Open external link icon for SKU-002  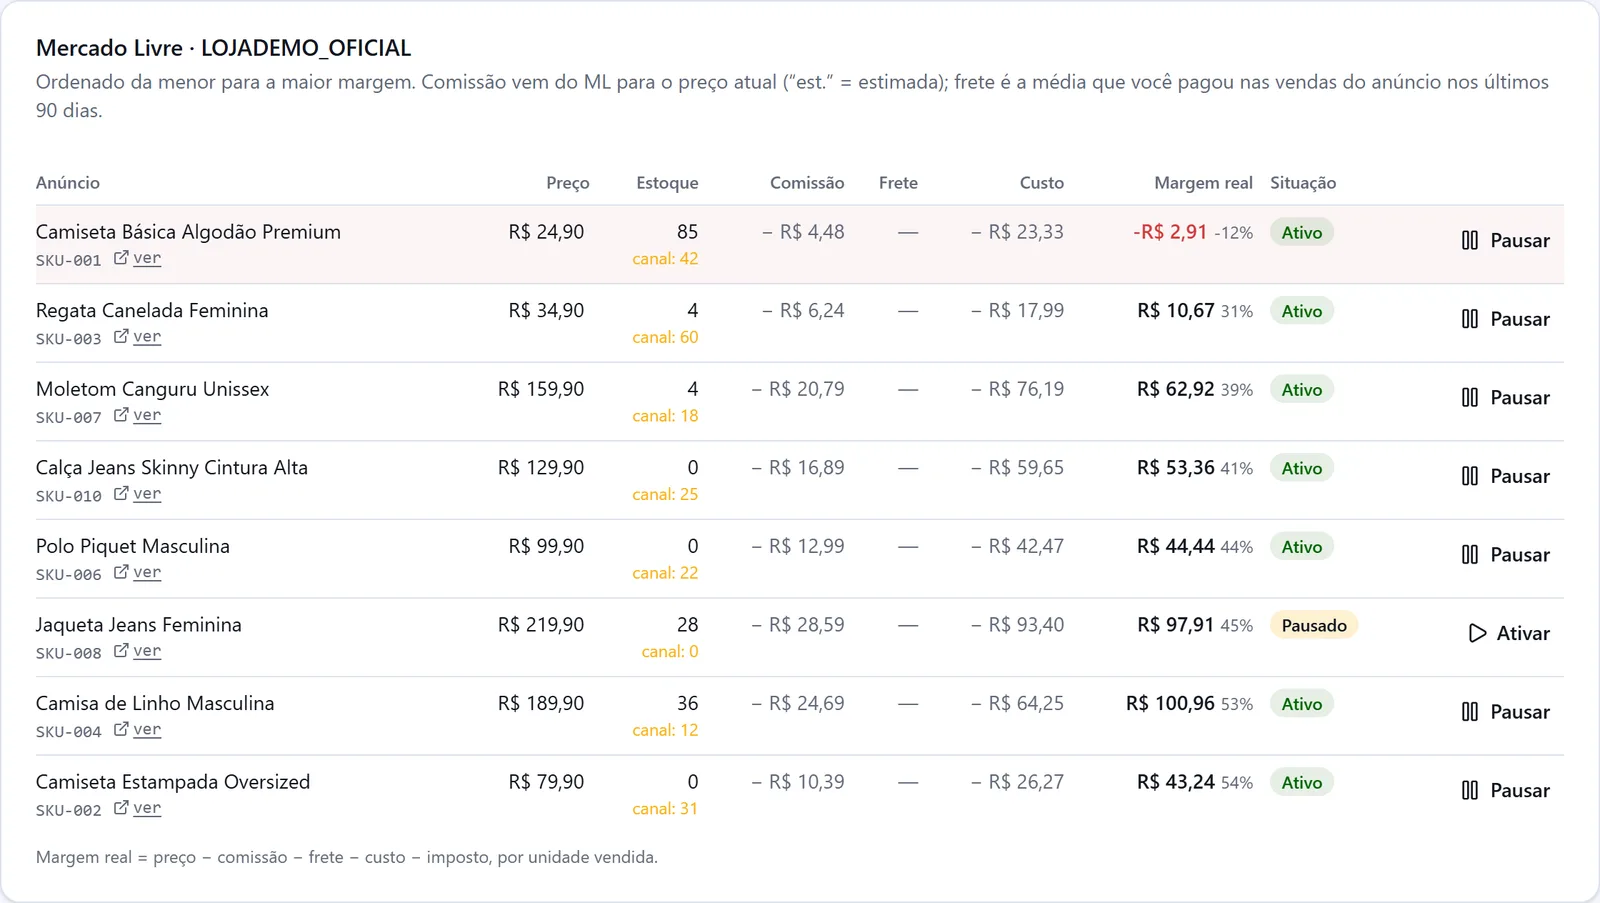click(x=121, y=808)
